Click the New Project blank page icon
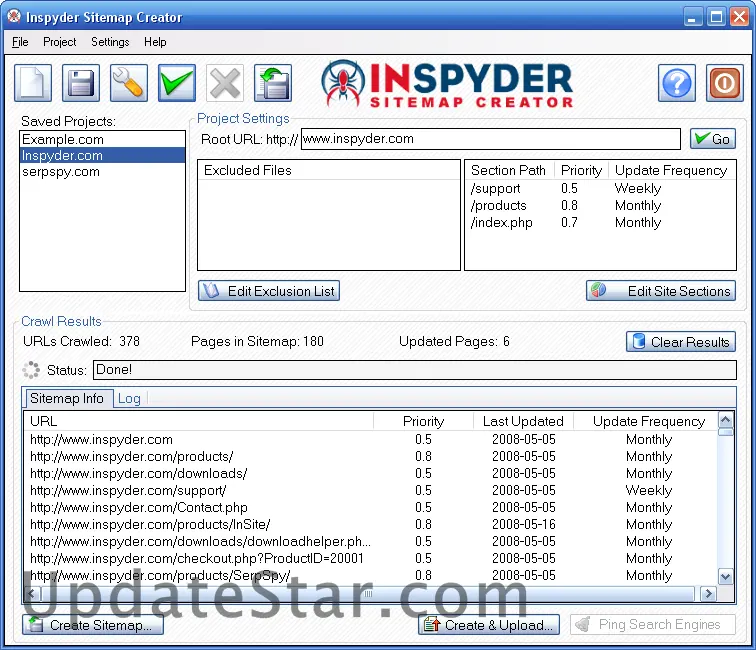This screenshot has width=756, height=650. [33, 83]
